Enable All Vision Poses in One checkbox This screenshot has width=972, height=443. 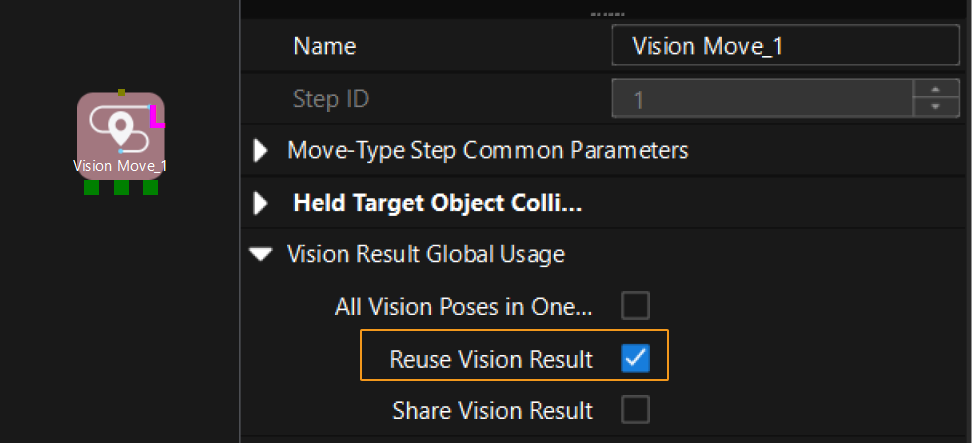coord(635,306)
